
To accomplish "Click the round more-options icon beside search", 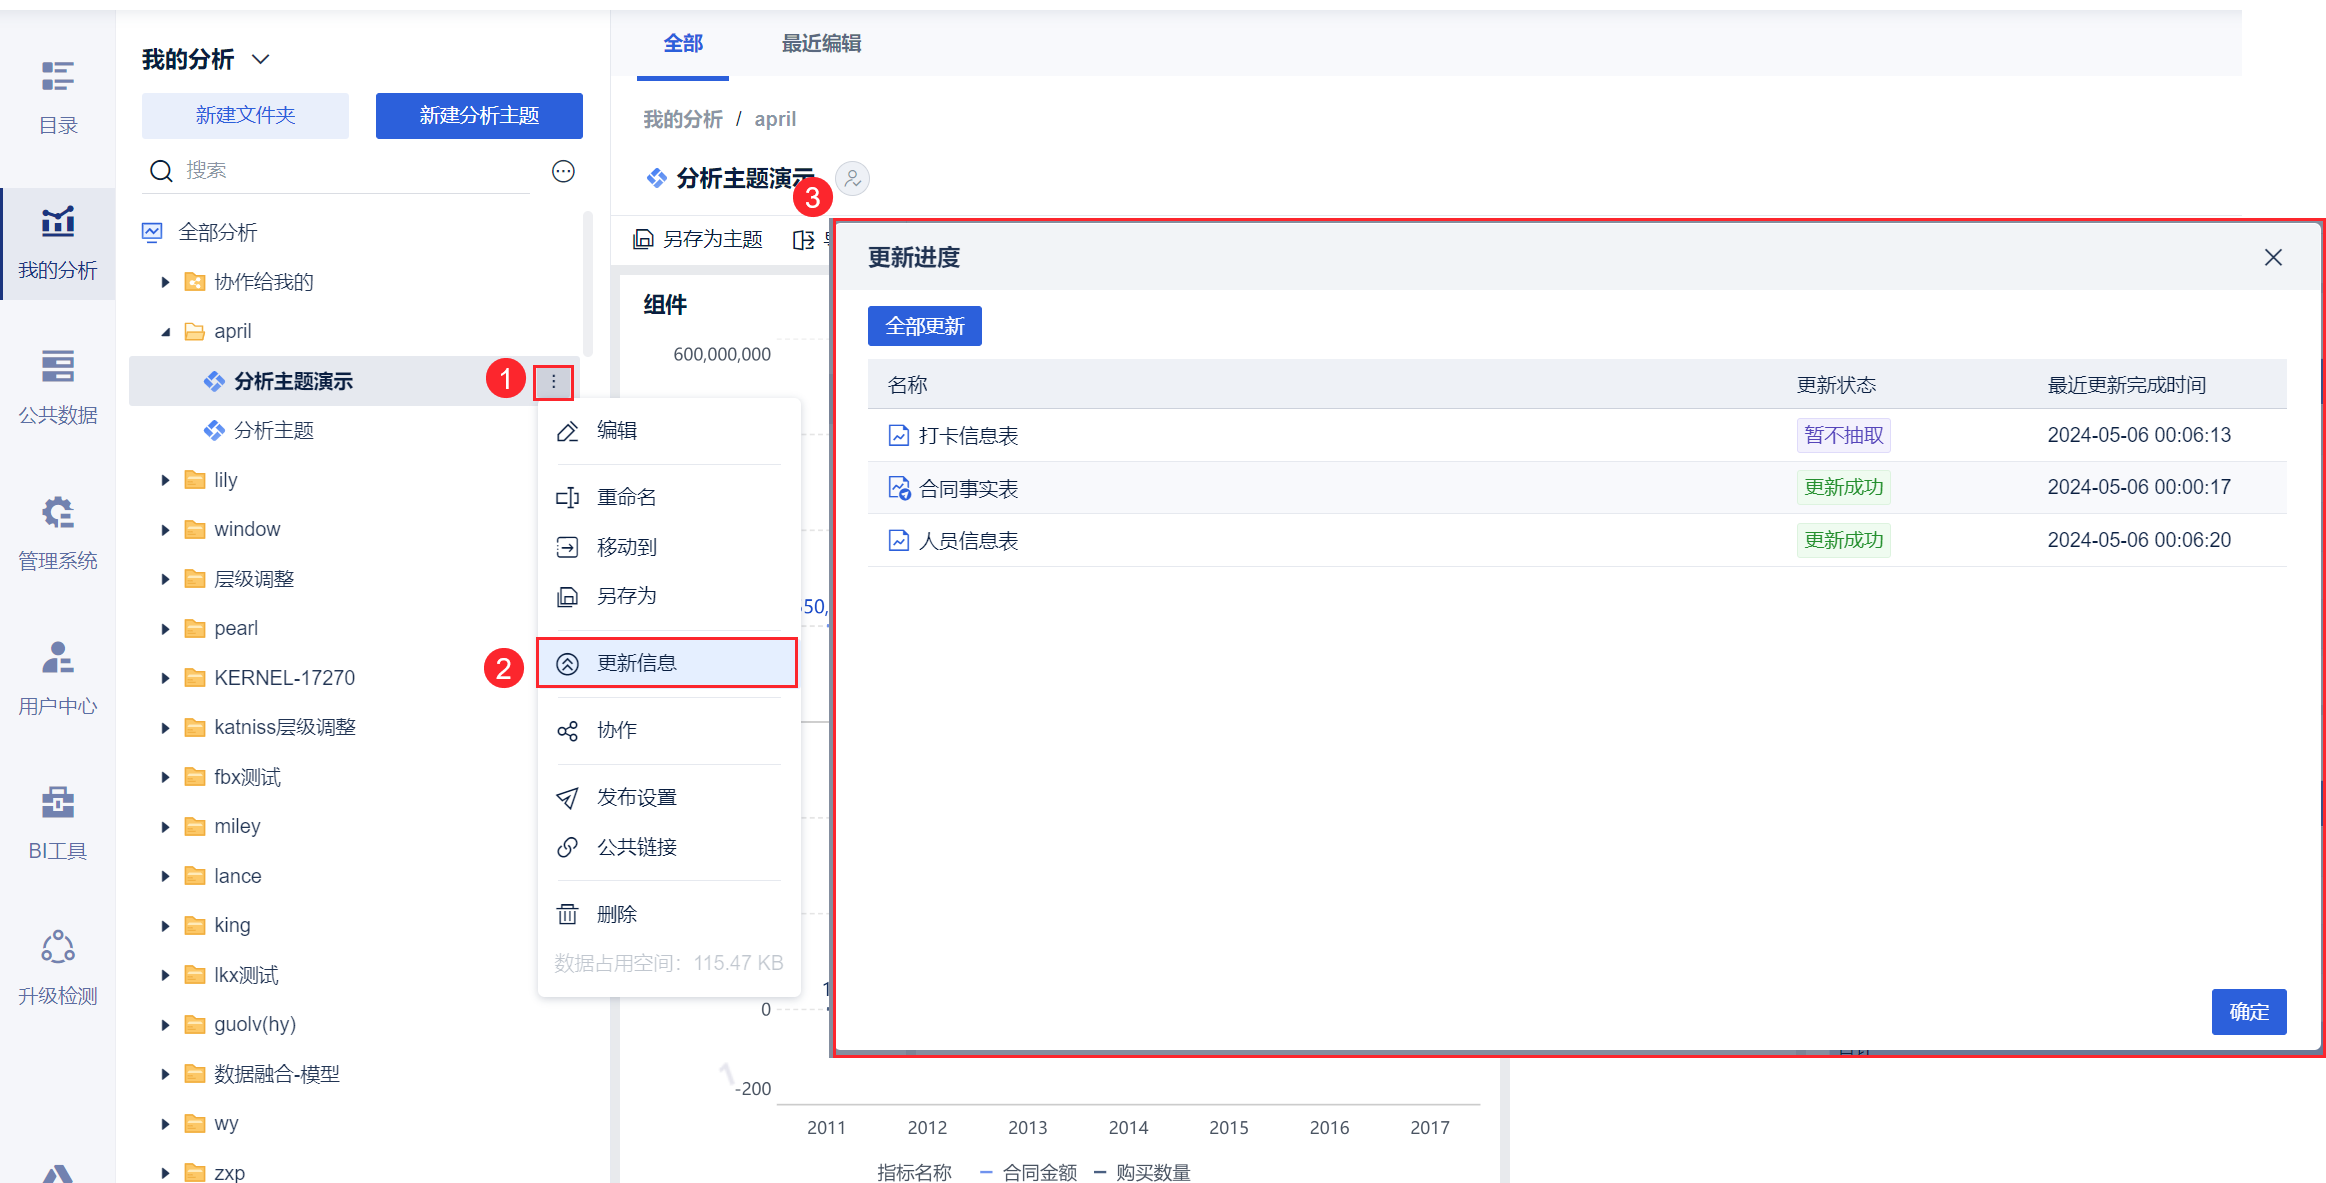I will pos(563,171).
